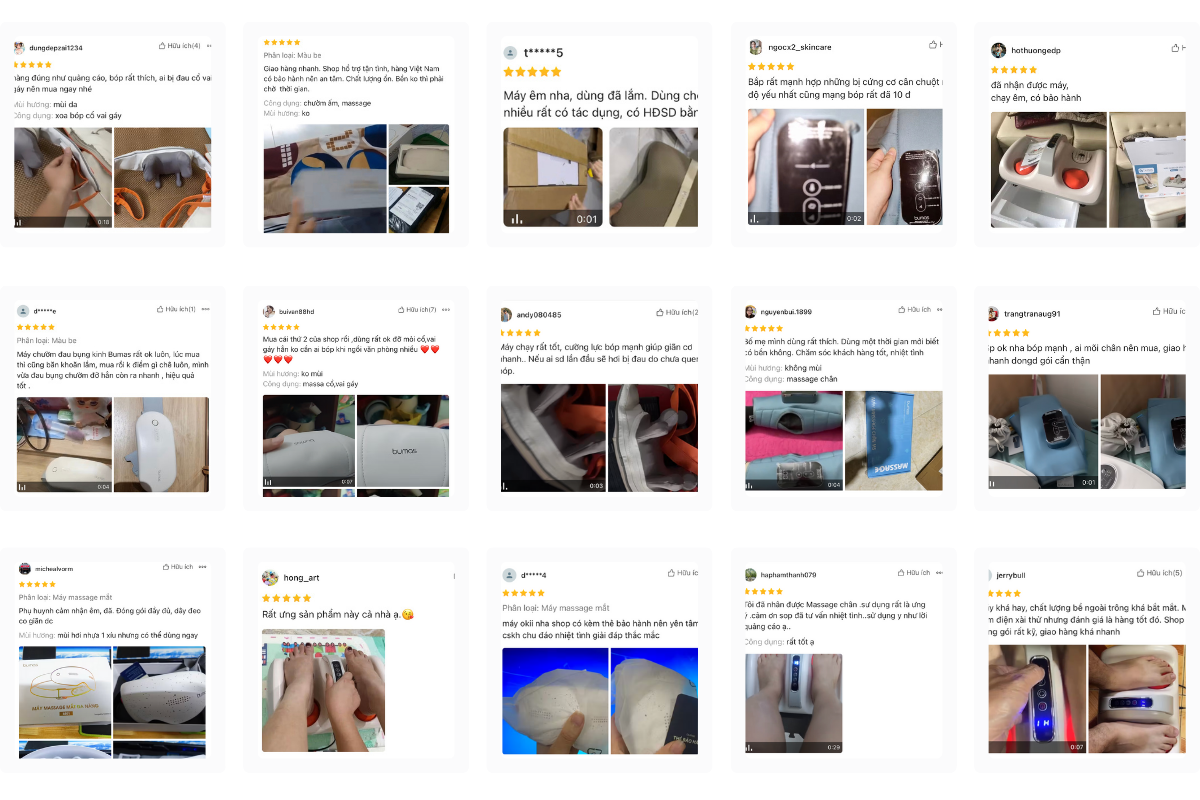Open username link andy080485
1200x800 pixels.
click(538, 314)
